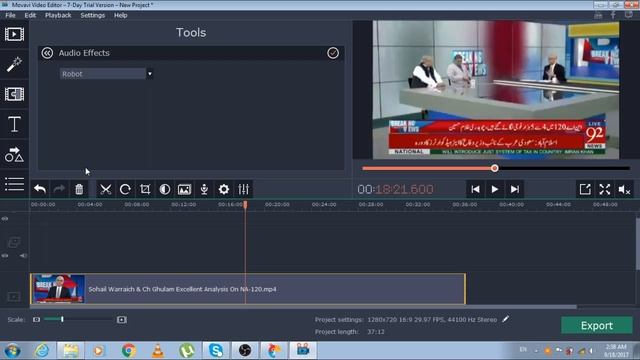
Task: Edit project settings with pencil icon
Action: tap(506, 319)
